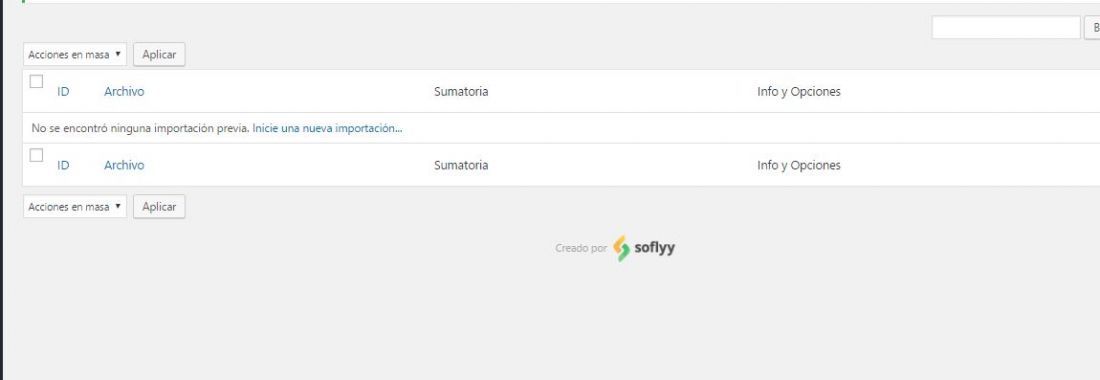Open the Inicie una nueva importación link
This screenshot has height=380, width=1100.
(328, 129)
